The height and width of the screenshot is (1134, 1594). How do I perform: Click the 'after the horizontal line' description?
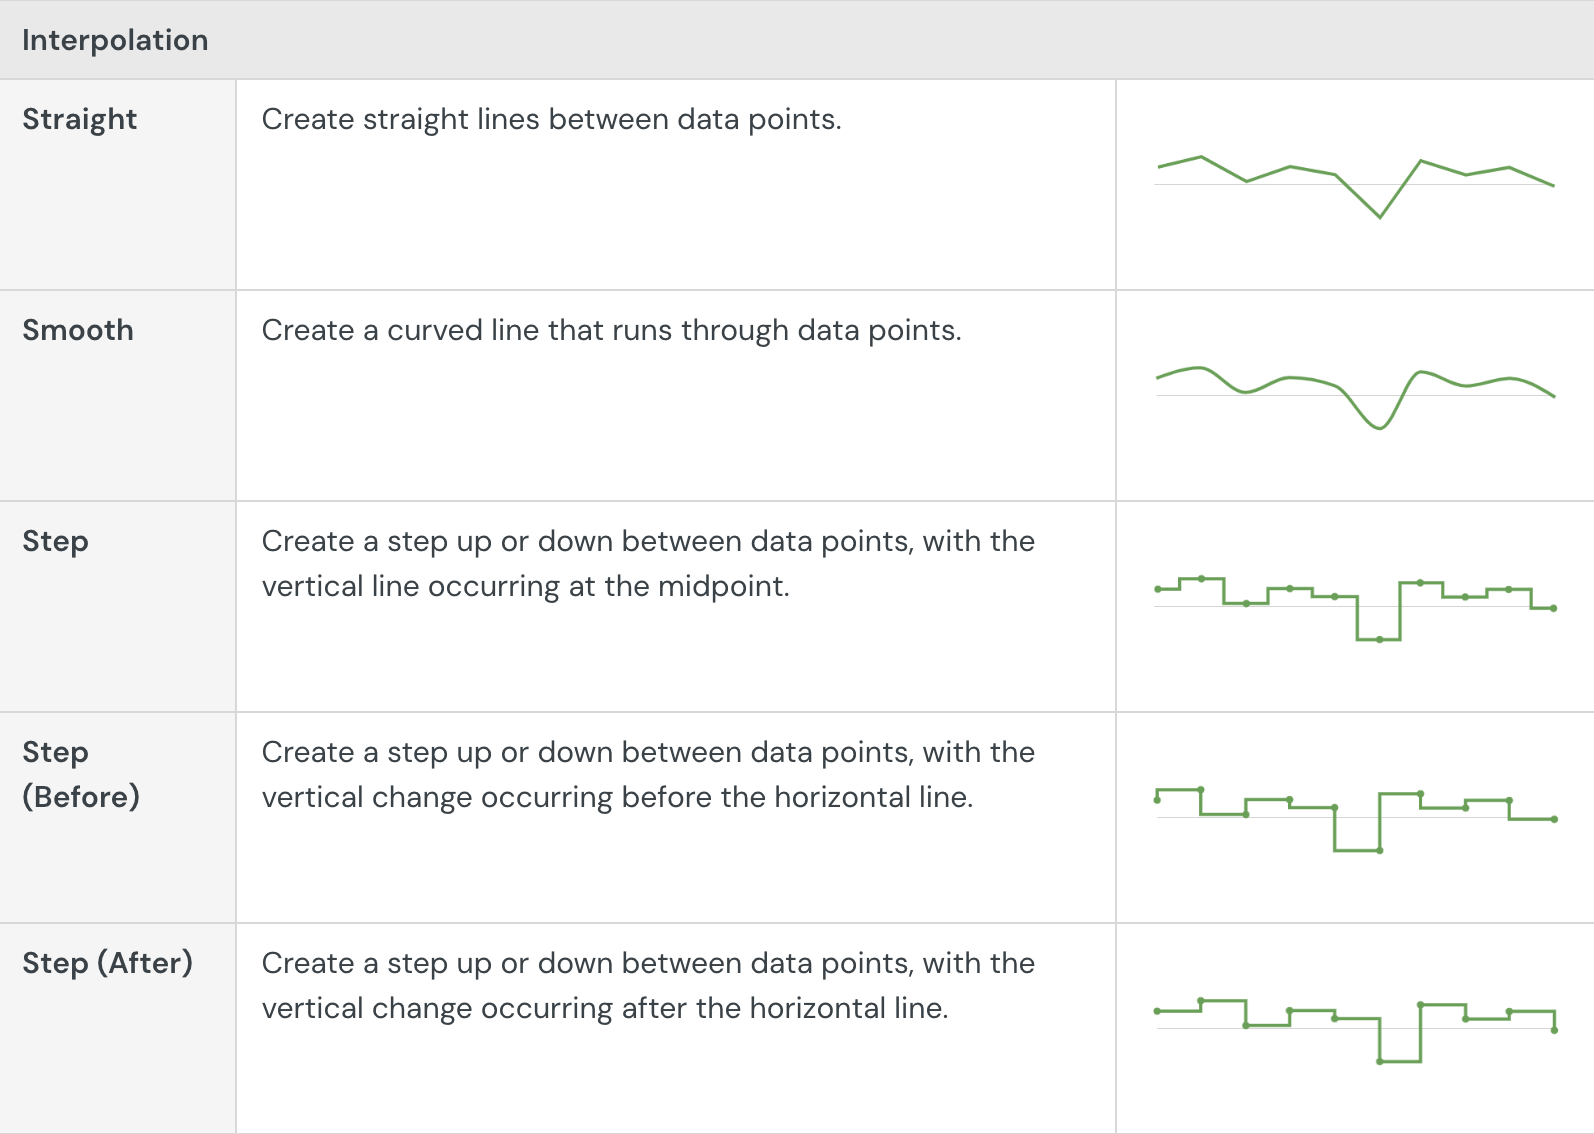click(x=648, y=985)
